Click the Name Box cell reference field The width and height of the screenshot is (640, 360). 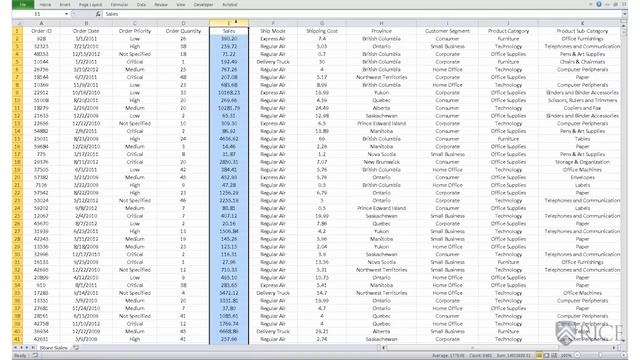[38, 14]
